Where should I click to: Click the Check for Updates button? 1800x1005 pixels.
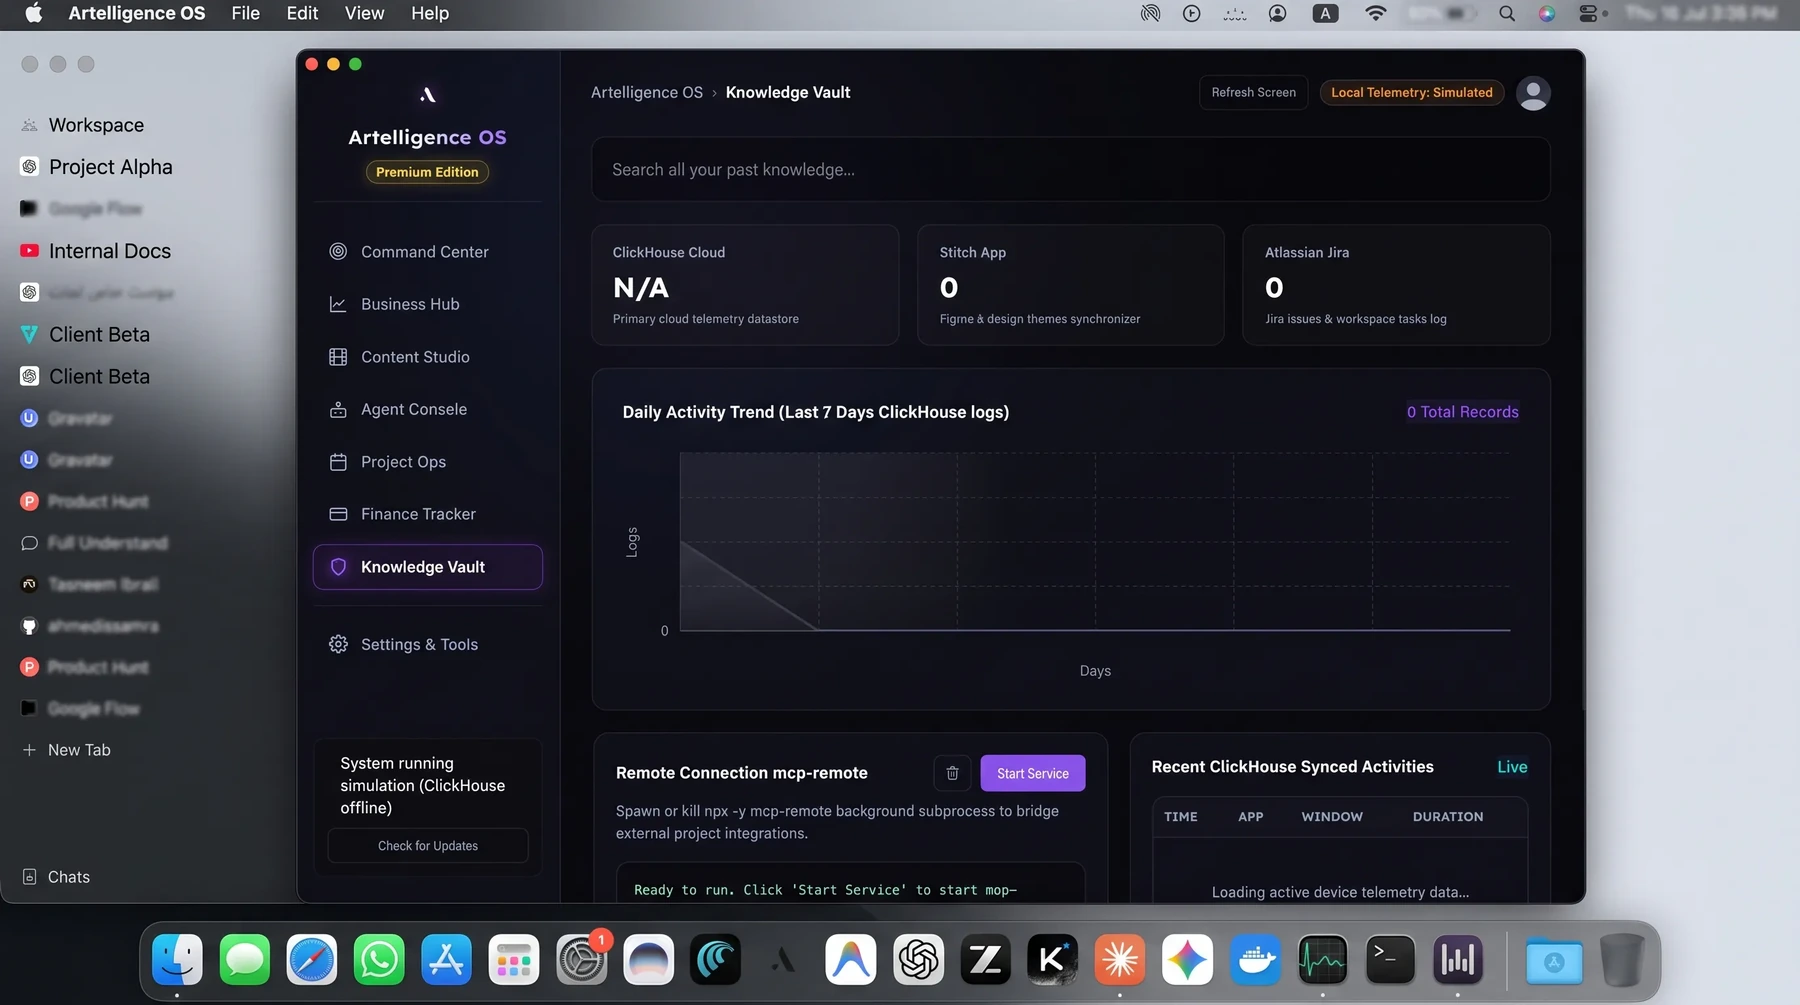tap(428, 846)
